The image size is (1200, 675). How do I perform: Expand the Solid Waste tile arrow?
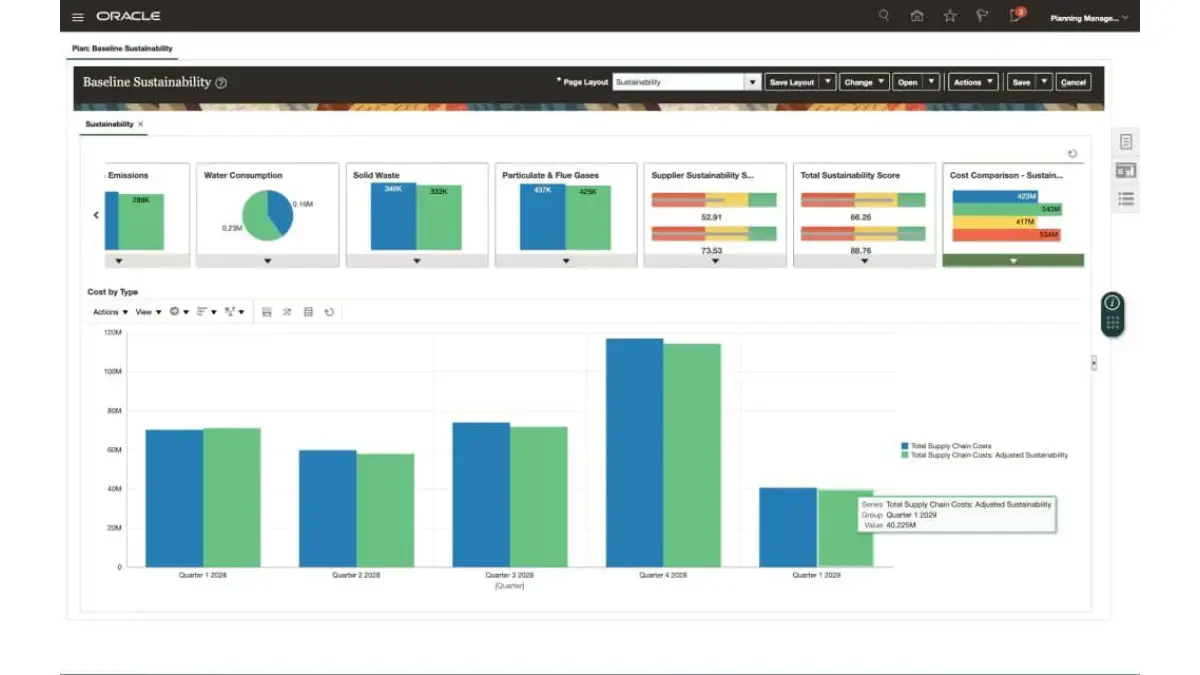click(x=417, y=261)
